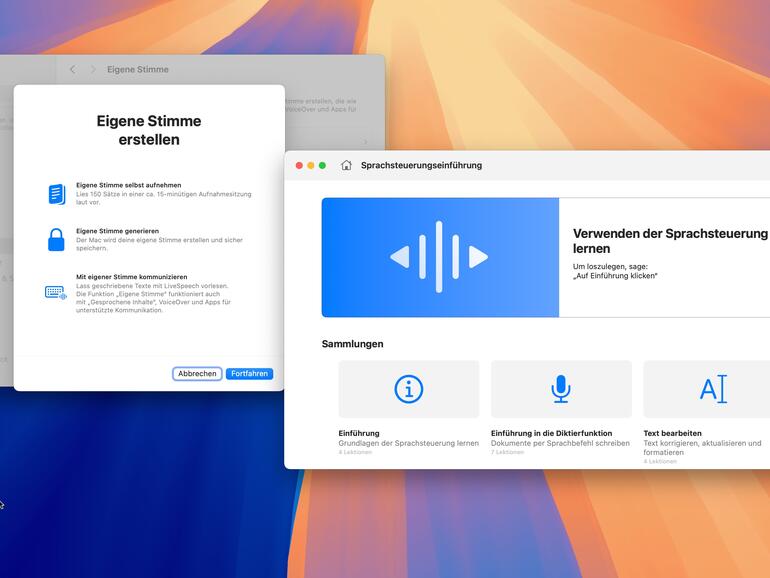Image resolution: width=770 pixels, height=578 pixels.
Task: Click the Eigene Stimme erstellen dialog title
Action: (x=149, y=130)
